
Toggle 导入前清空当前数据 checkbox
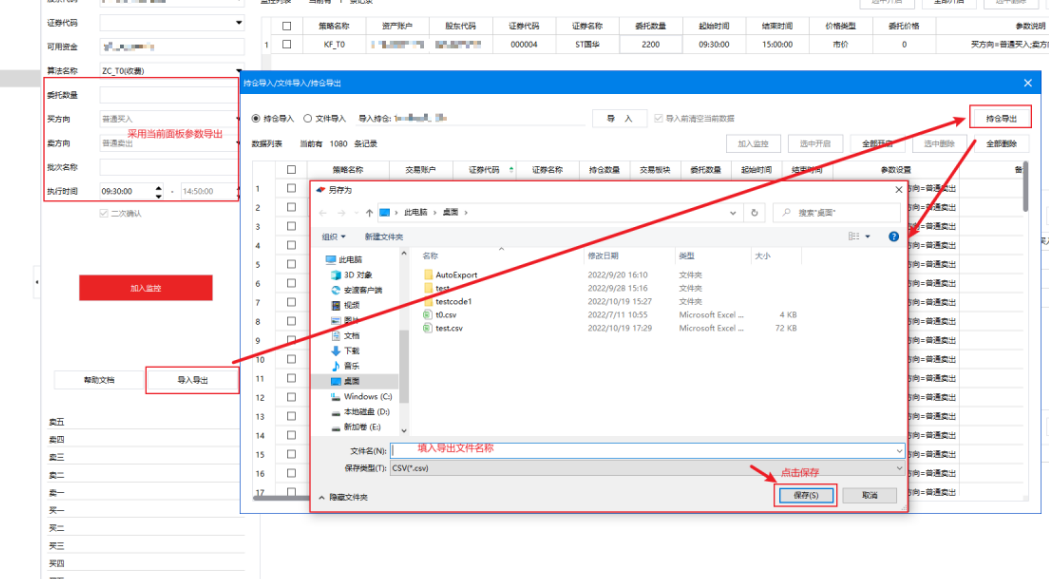(658, 118)
